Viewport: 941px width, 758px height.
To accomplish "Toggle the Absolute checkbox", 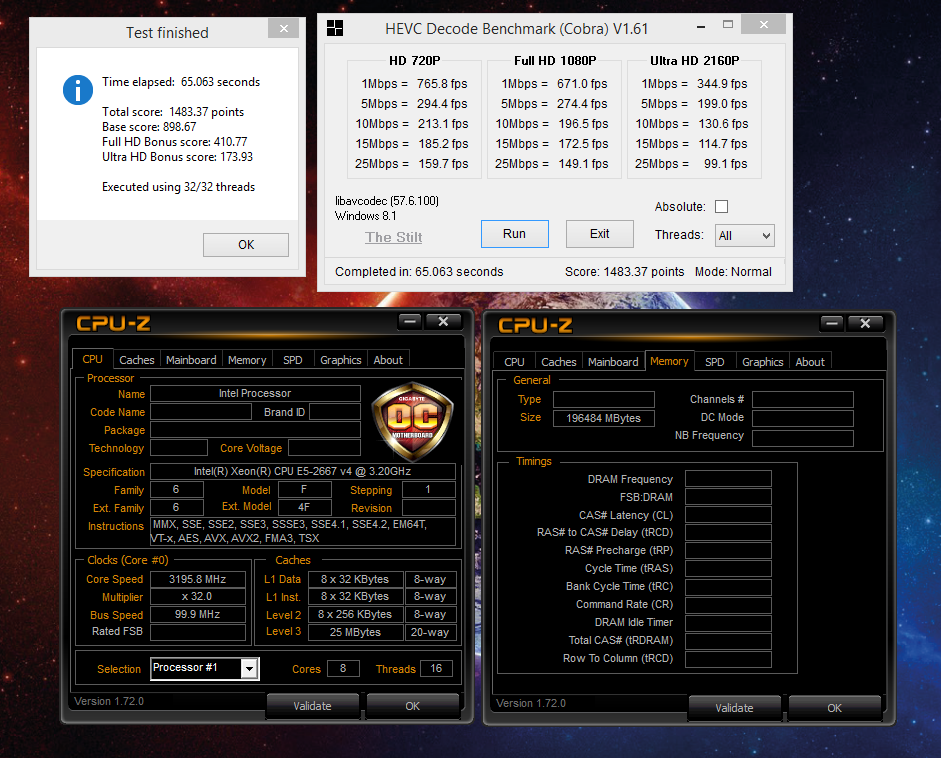I will click(x=721, y=206).
